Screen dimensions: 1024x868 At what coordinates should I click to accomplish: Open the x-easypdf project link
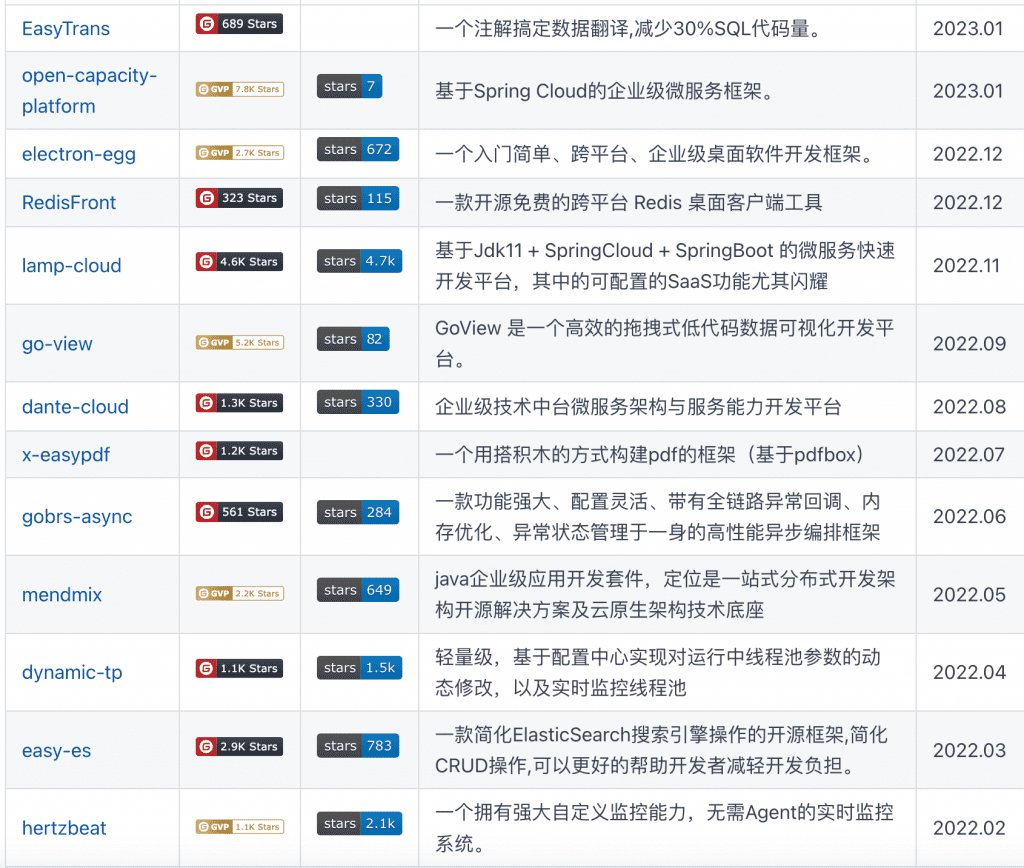[66, 455]
